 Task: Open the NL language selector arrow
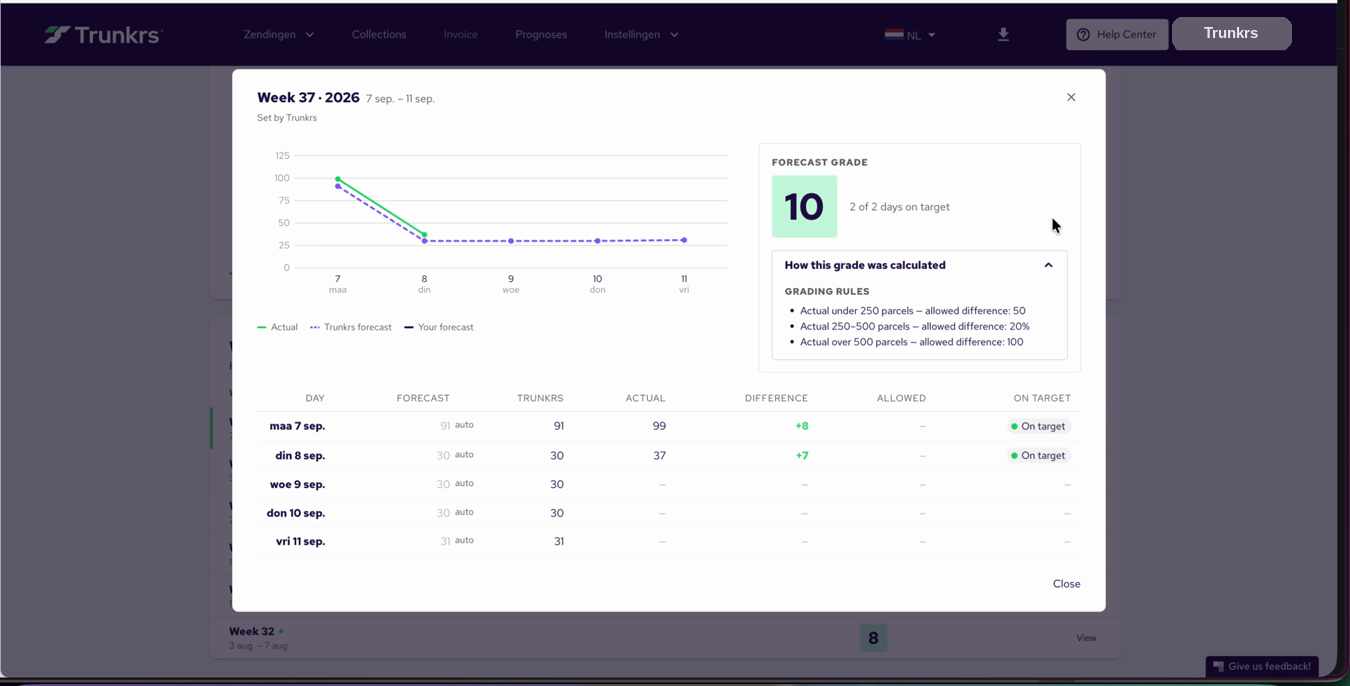pyautogui.click(x=932, y=35)
